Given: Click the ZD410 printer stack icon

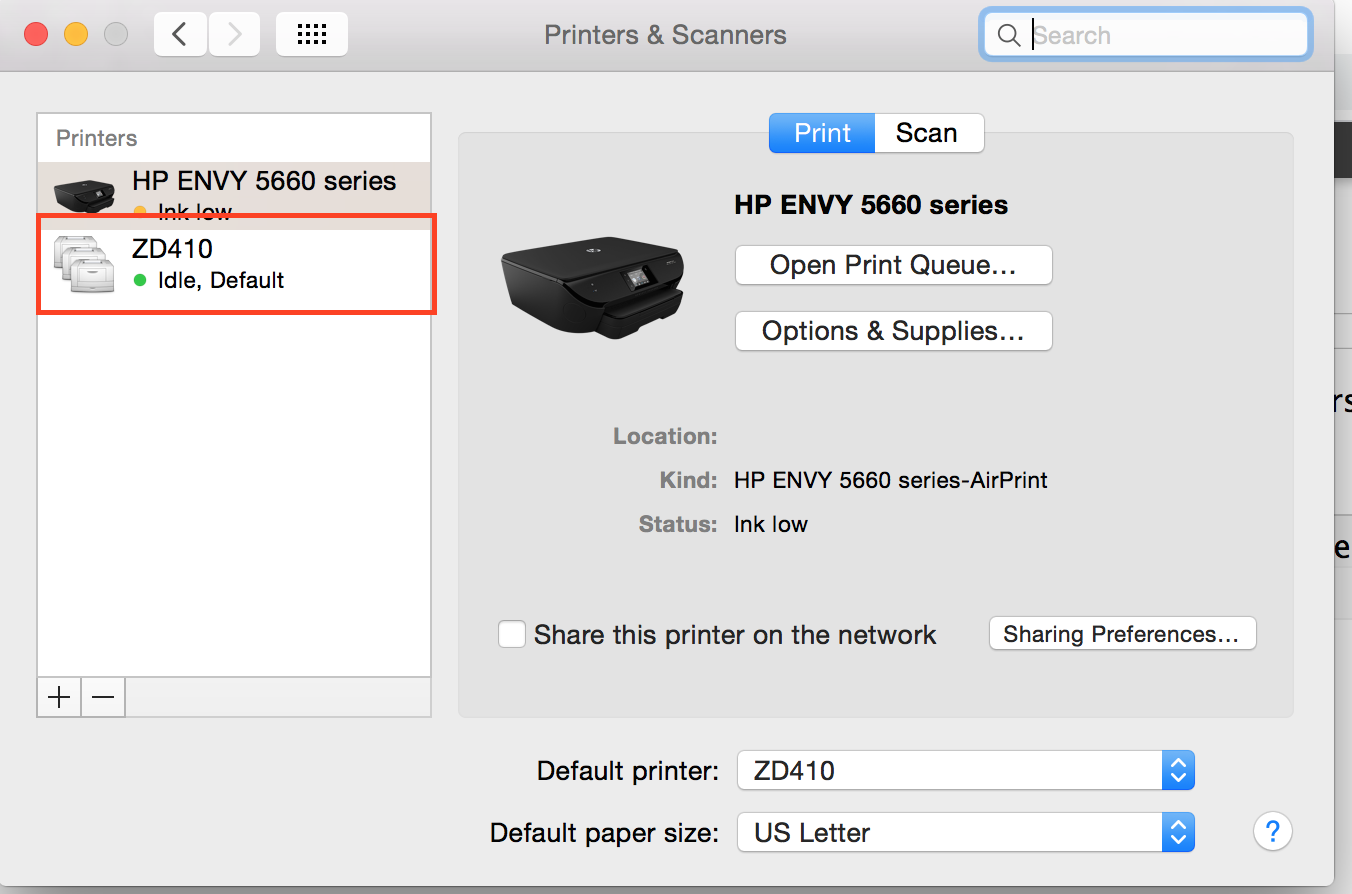Looking at the screenshot, I should 84,263.
